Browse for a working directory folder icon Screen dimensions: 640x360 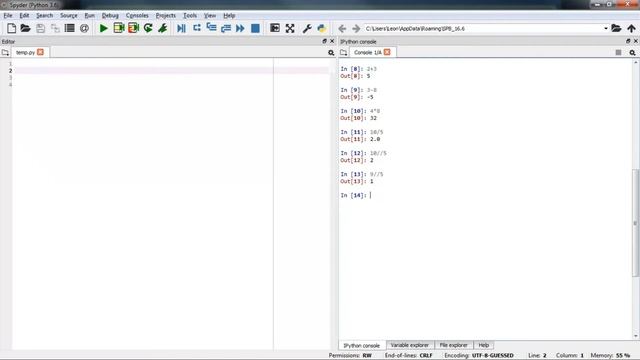tap(616, 28)
